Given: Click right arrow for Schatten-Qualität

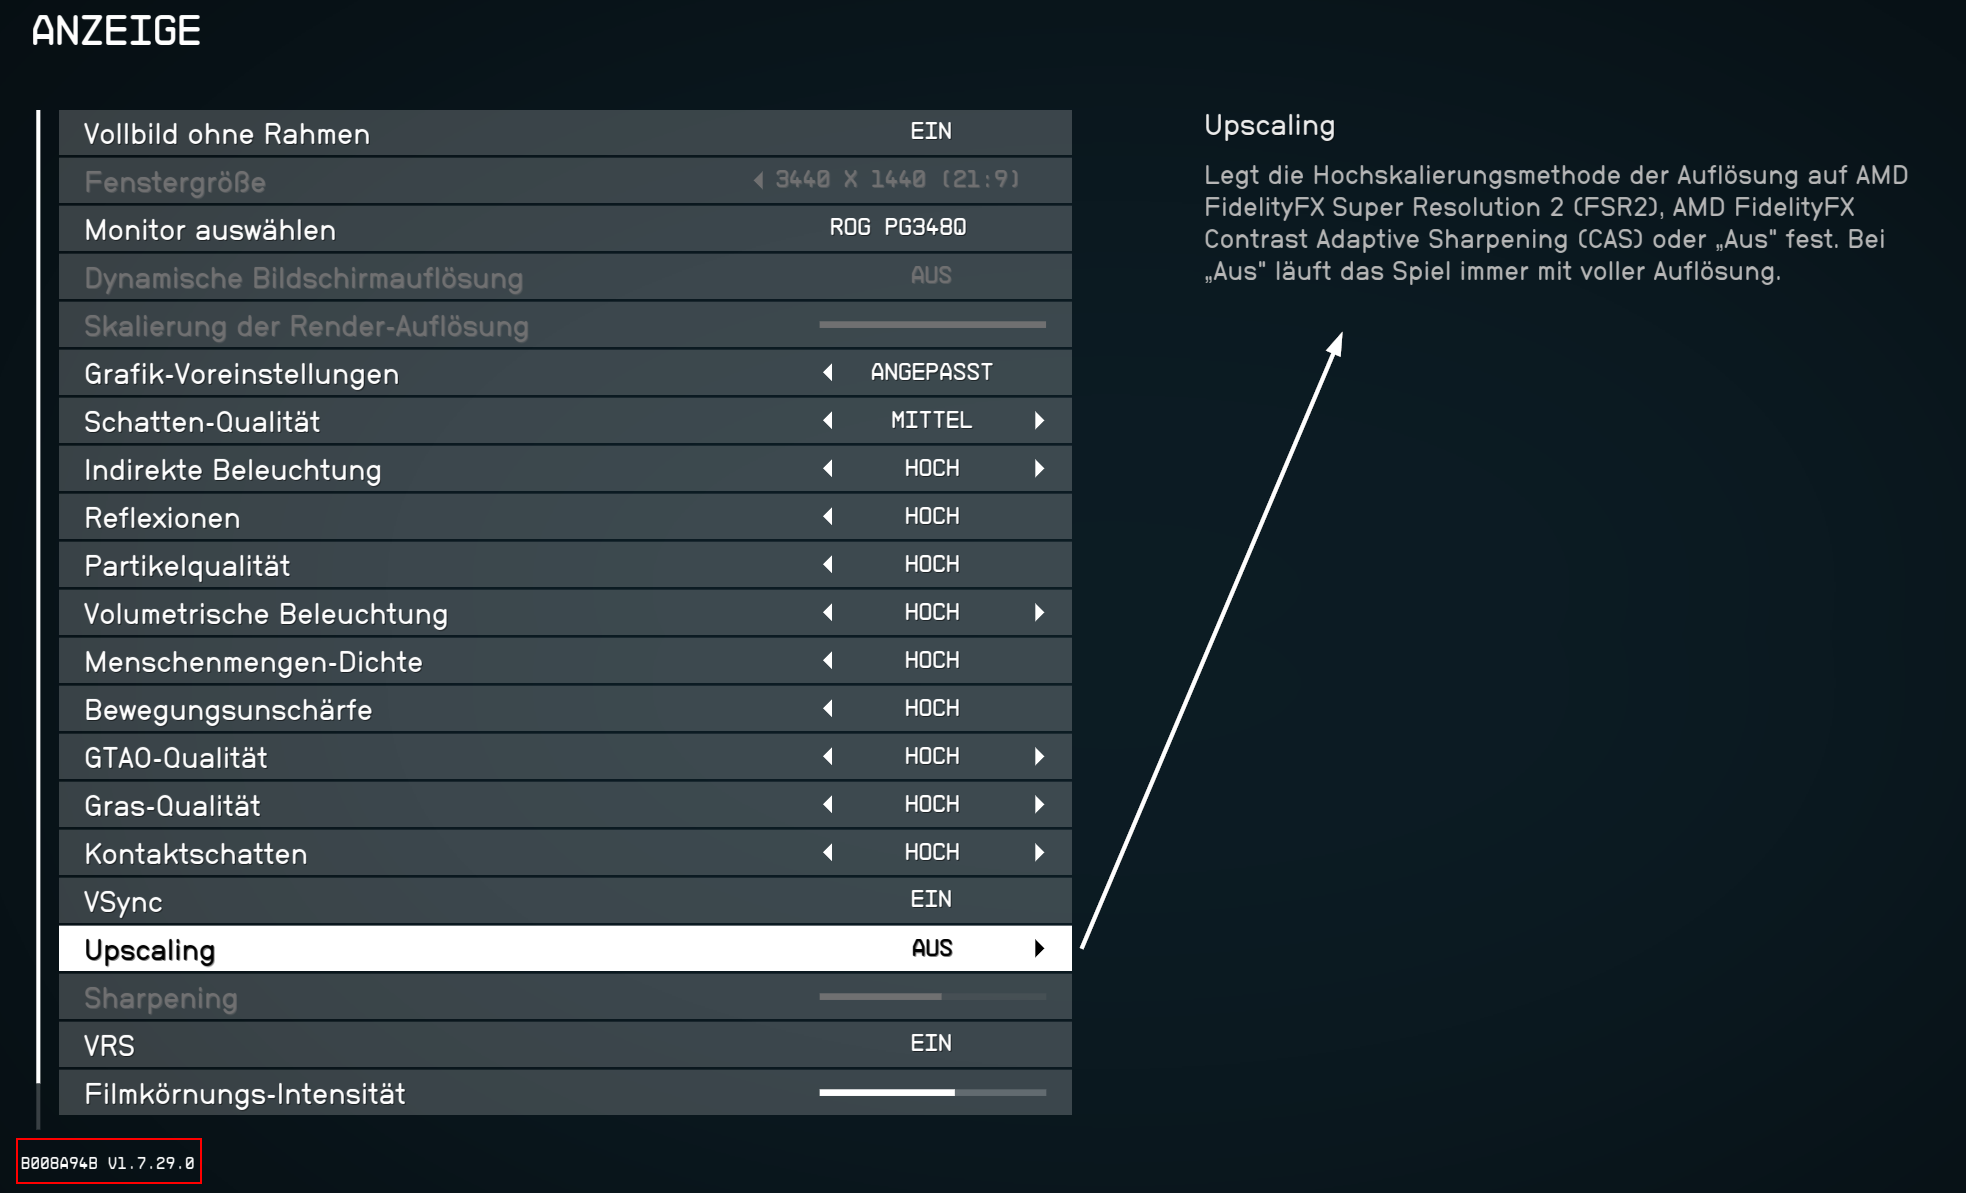Looking at the screenshot, I should (x=1039, y=421).
